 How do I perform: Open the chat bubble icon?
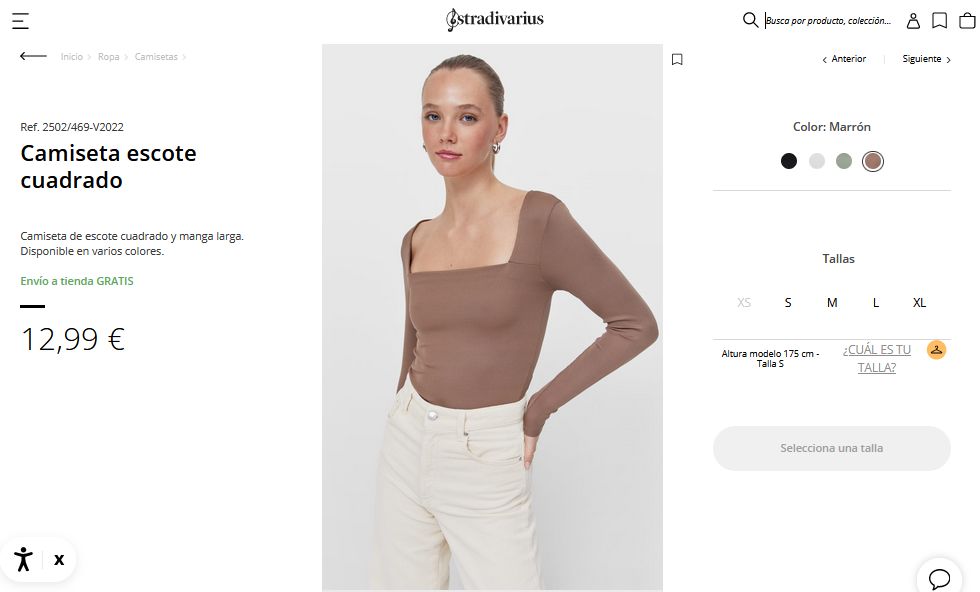tap(939, 578)
